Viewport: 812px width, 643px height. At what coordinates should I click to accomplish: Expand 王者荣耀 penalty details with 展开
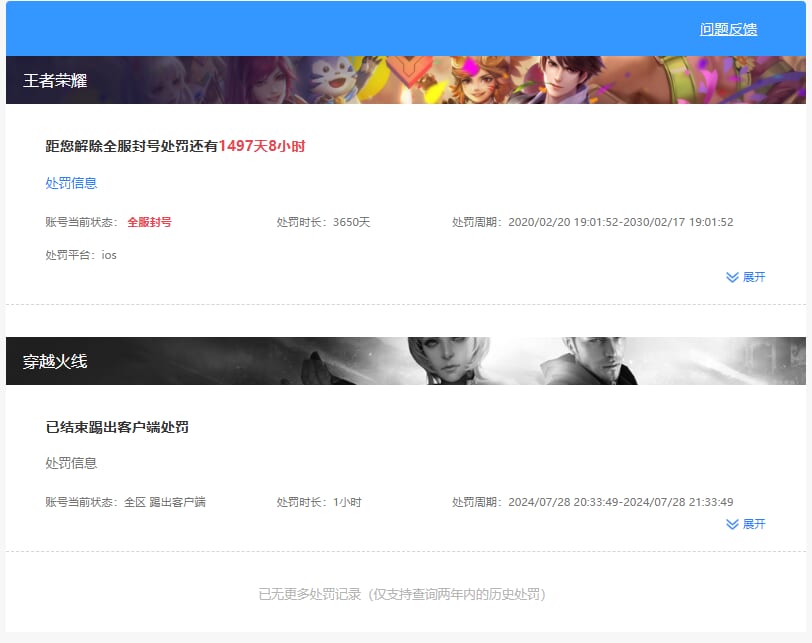[x=746, y=277]
